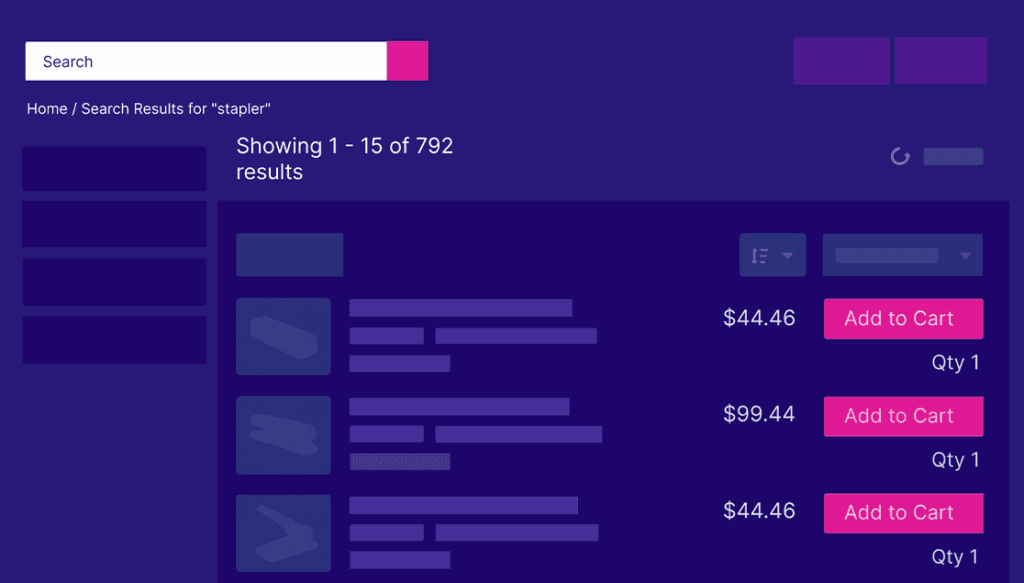Open the first product title link

pyautogui.click(x=460, y=308)
